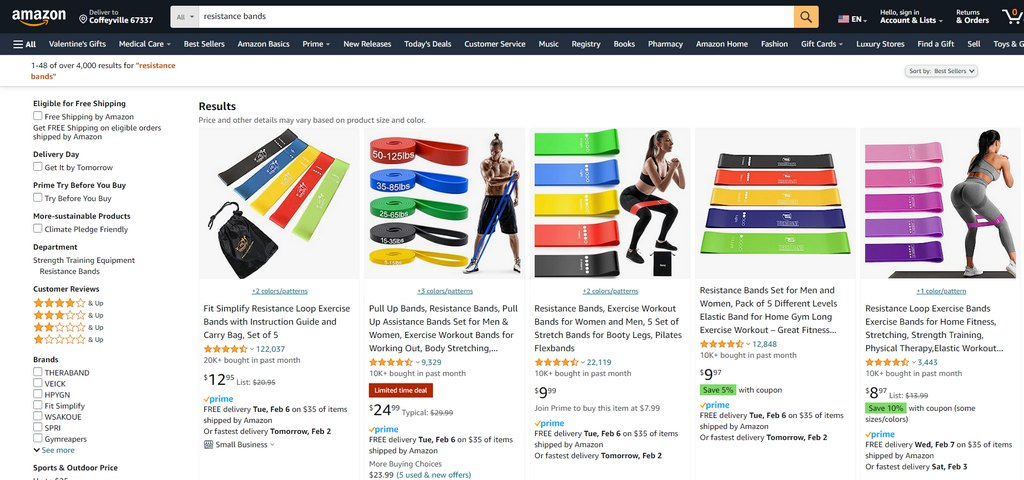Select Best Sellers in navigation bar
The height and width of the screenshot is (480, 1024).
[204, 44]
